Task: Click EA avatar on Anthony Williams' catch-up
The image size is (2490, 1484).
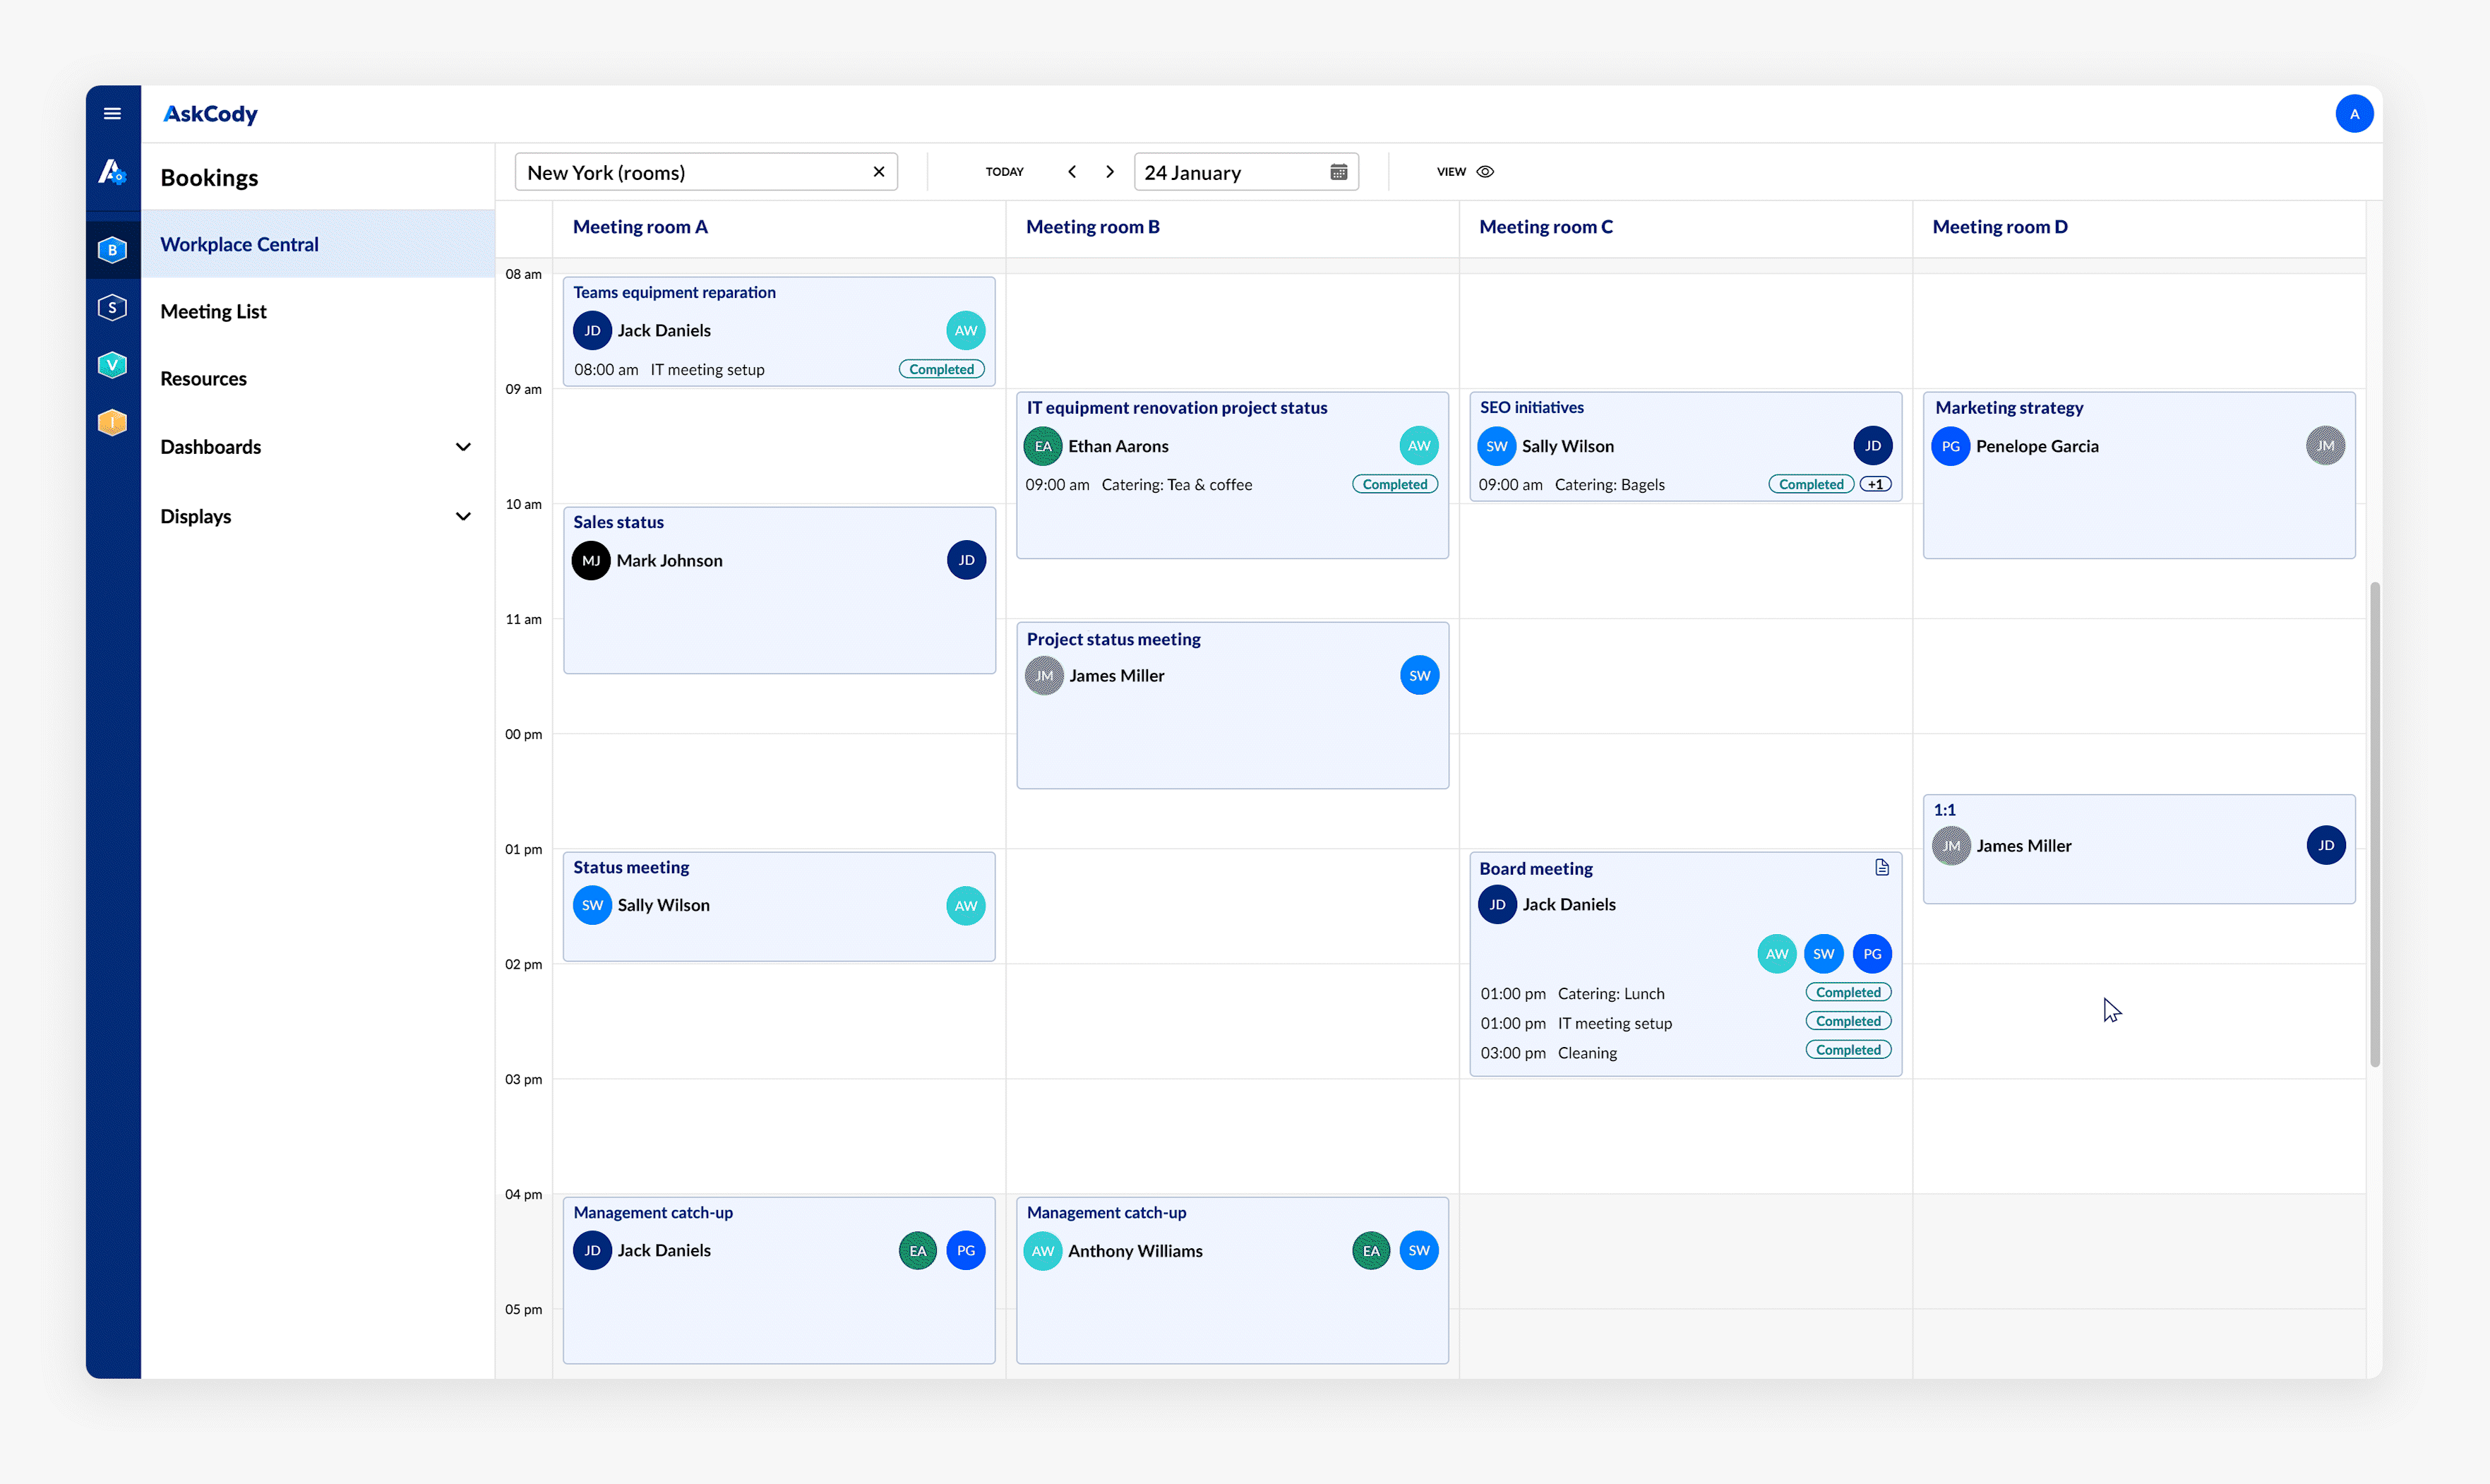Action: pos(1371,1250)
